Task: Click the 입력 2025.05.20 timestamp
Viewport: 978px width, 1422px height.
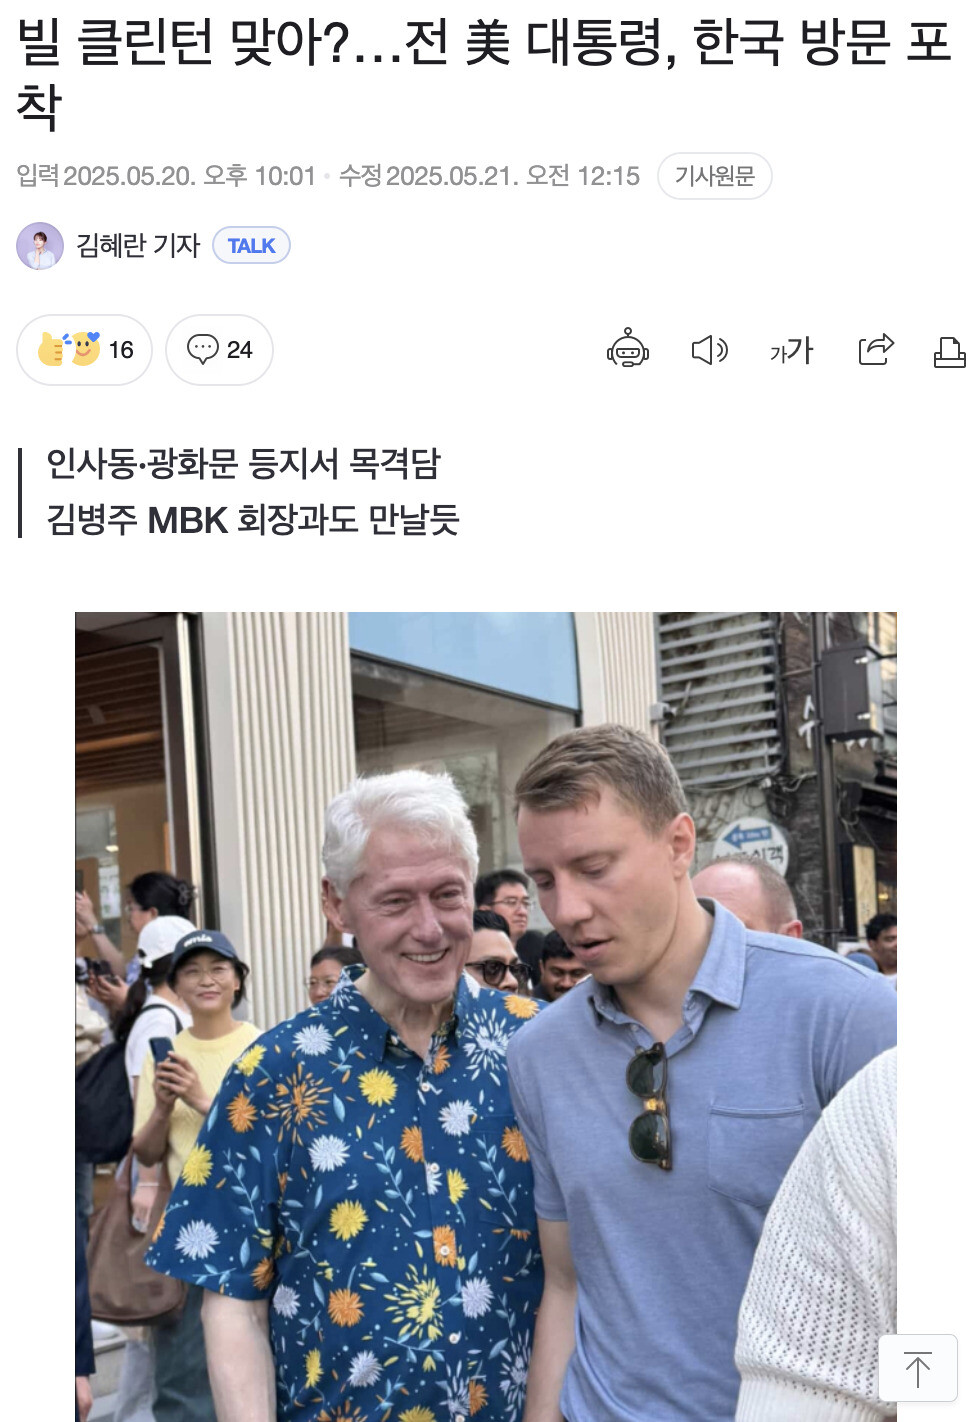Action: click(166, 176)
